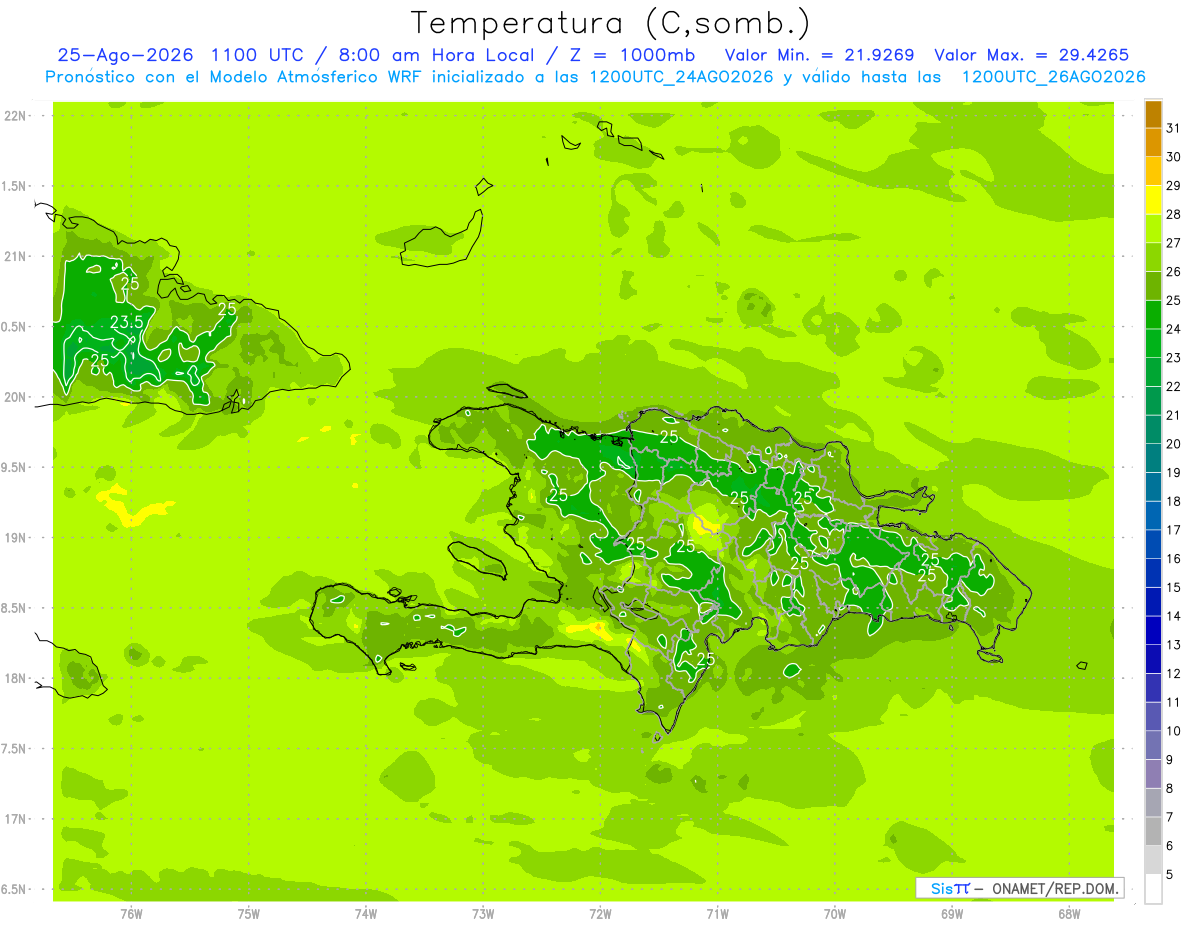
Task: Click the colorbar label "30"
Action: click(1174, 157)
